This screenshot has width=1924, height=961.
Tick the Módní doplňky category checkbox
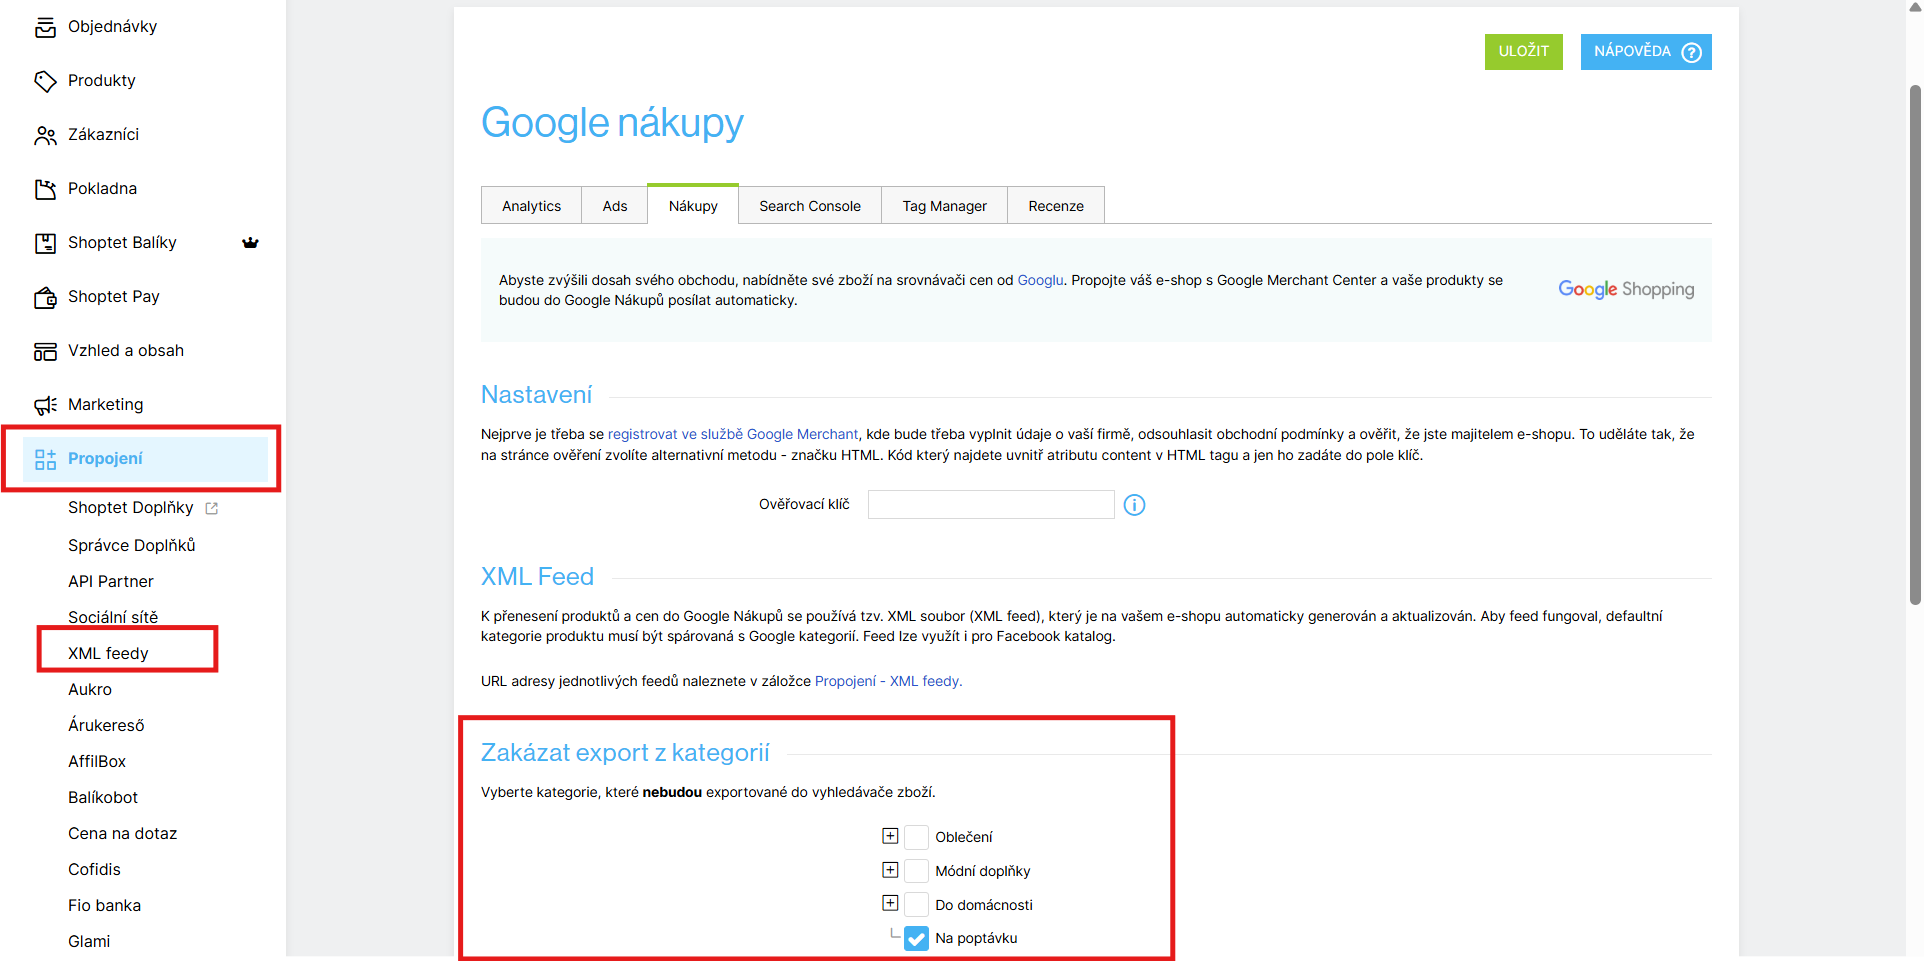[916, 871]
